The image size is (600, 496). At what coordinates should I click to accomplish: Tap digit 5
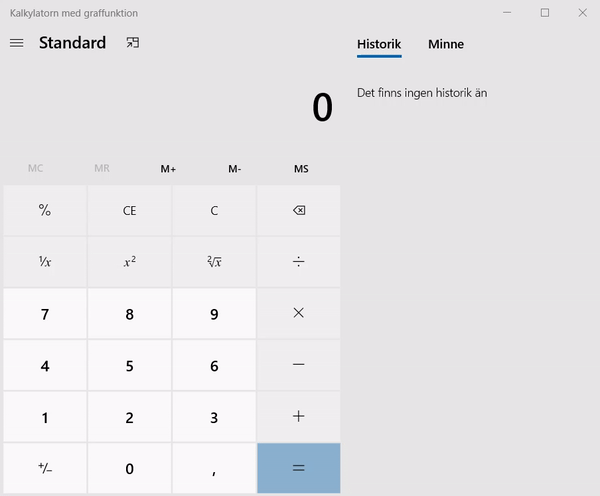[130, 365]
